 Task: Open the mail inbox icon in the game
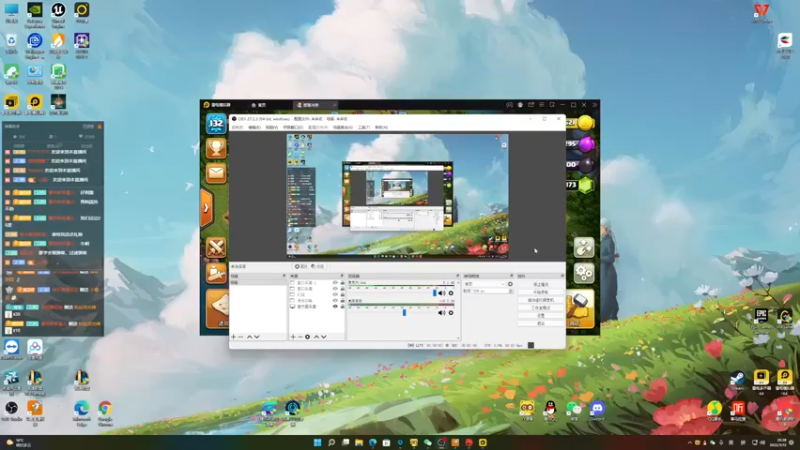[x=216, y=173]
